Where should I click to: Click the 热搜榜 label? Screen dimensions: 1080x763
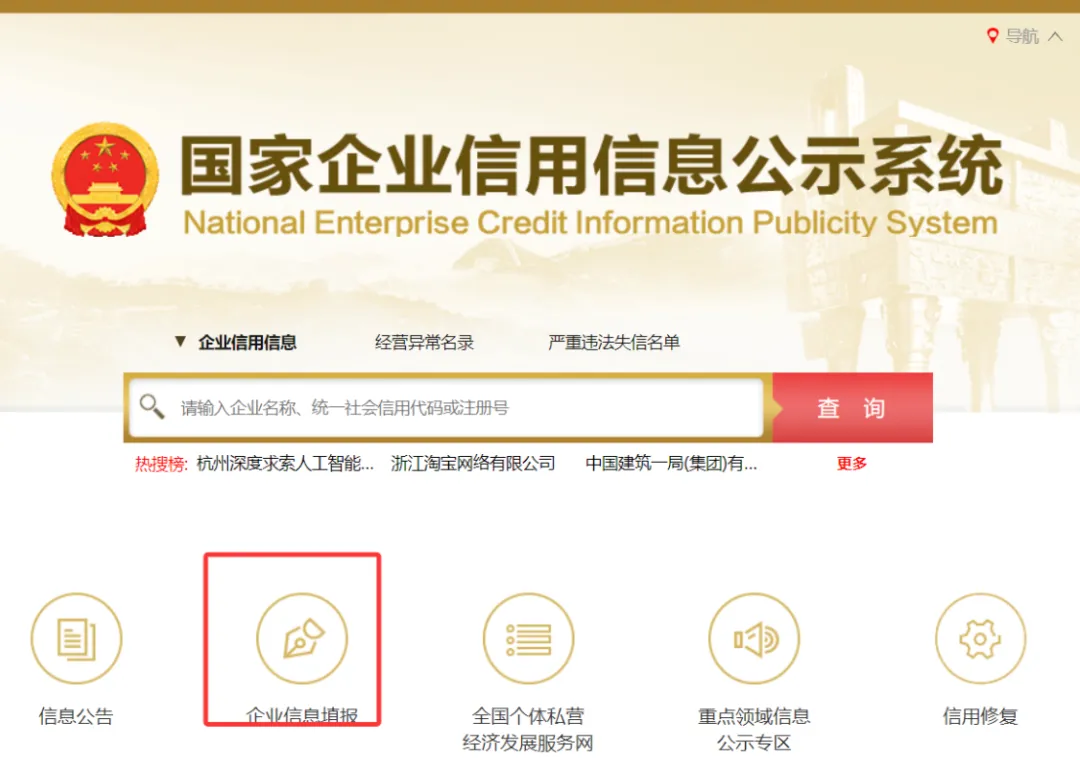[x=161, y=464]
